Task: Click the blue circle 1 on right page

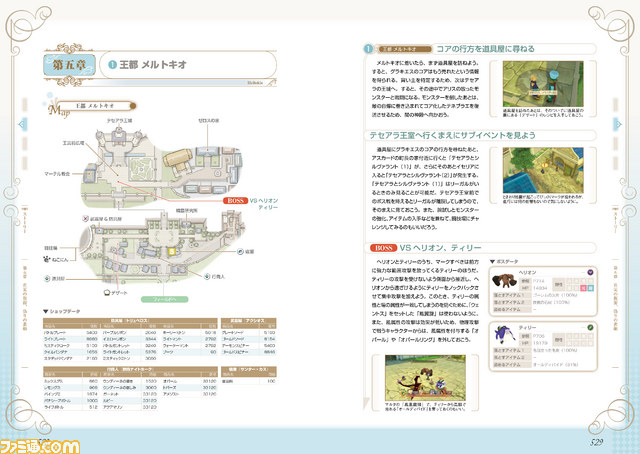Action: 369,49
